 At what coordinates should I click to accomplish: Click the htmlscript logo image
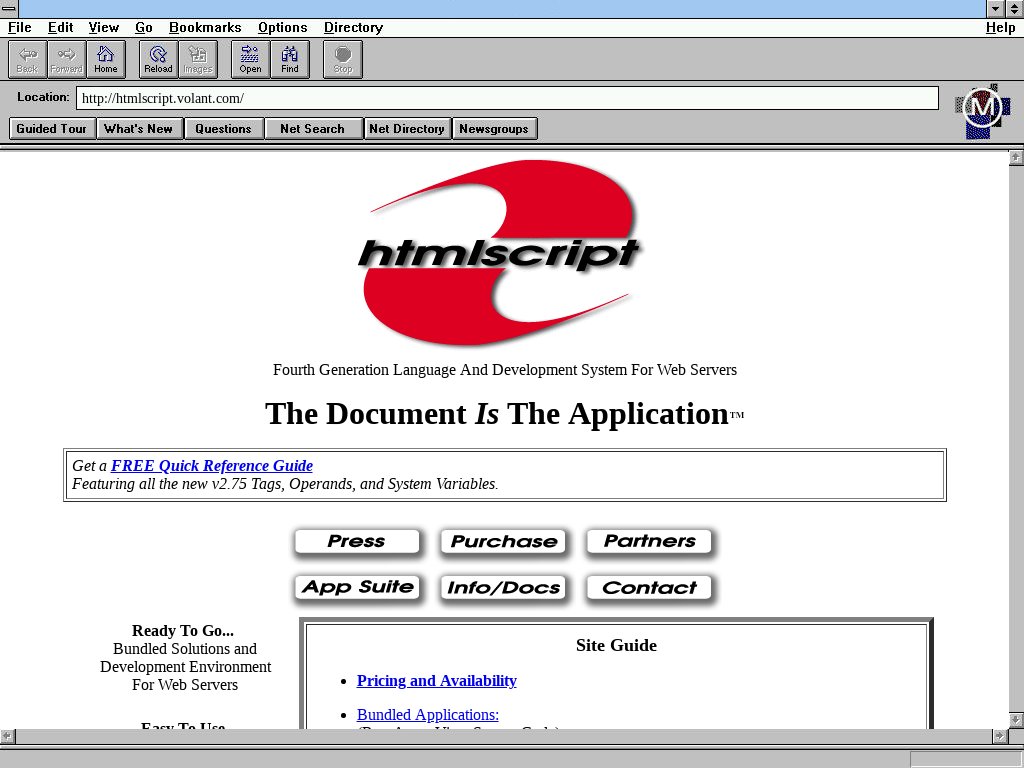pyautogui.click(x=500, y=253)
